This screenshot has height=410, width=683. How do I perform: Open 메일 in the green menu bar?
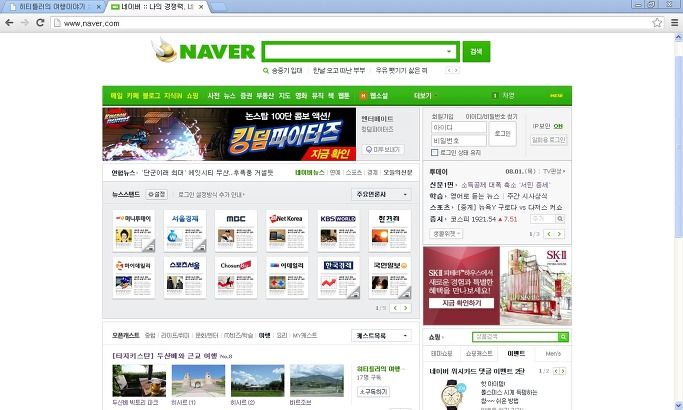[x=116, y=95]
